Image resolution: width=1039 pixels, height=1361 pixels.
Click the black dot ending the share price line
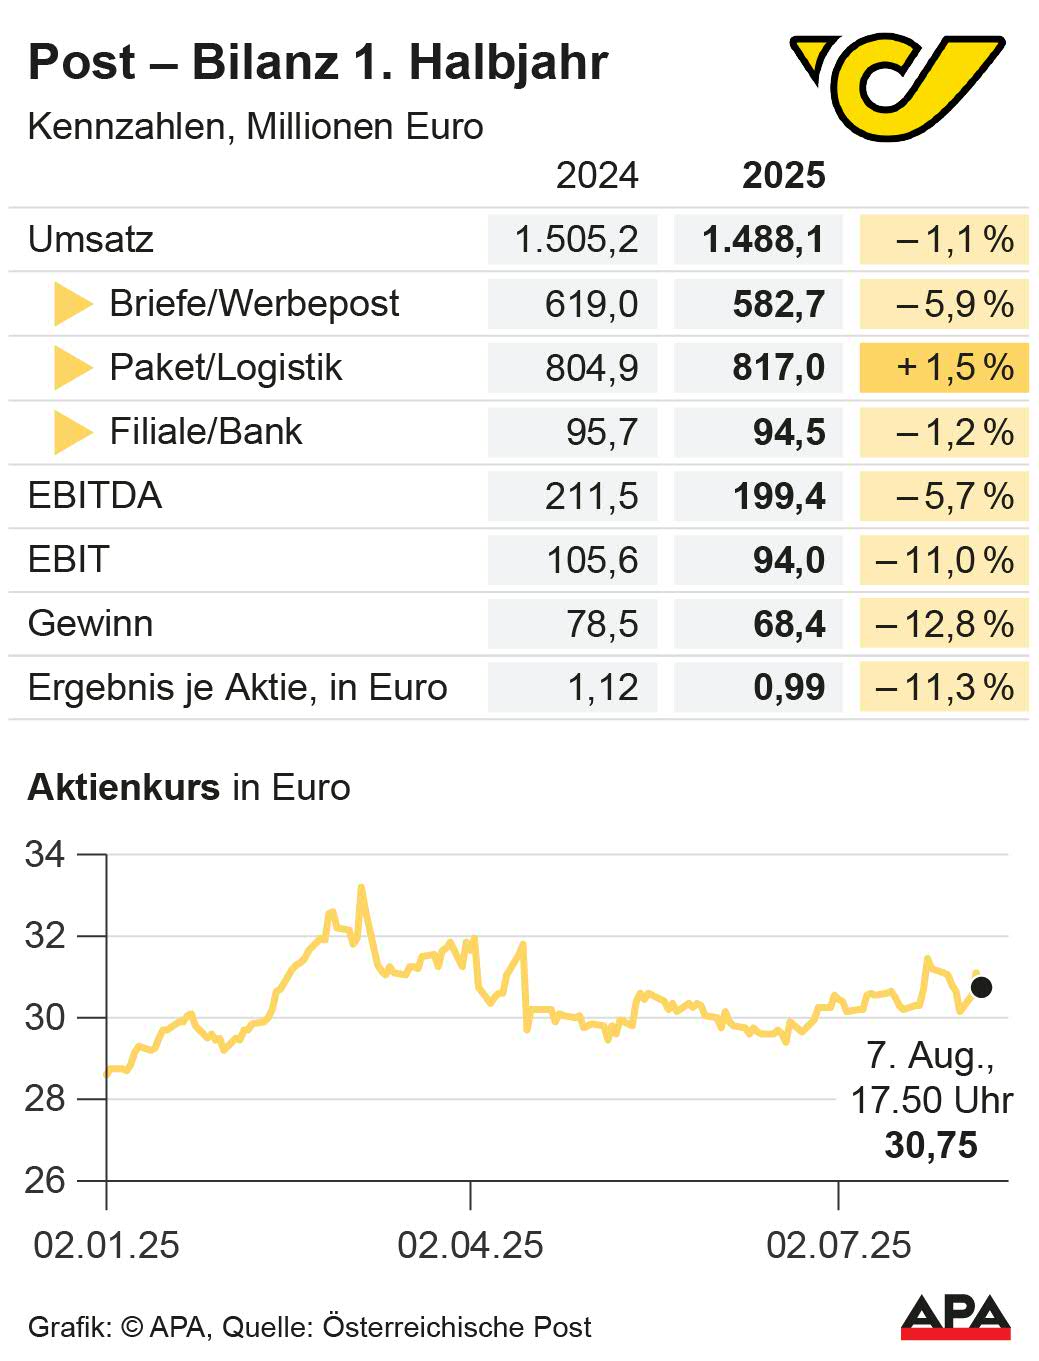coord(981,987)
